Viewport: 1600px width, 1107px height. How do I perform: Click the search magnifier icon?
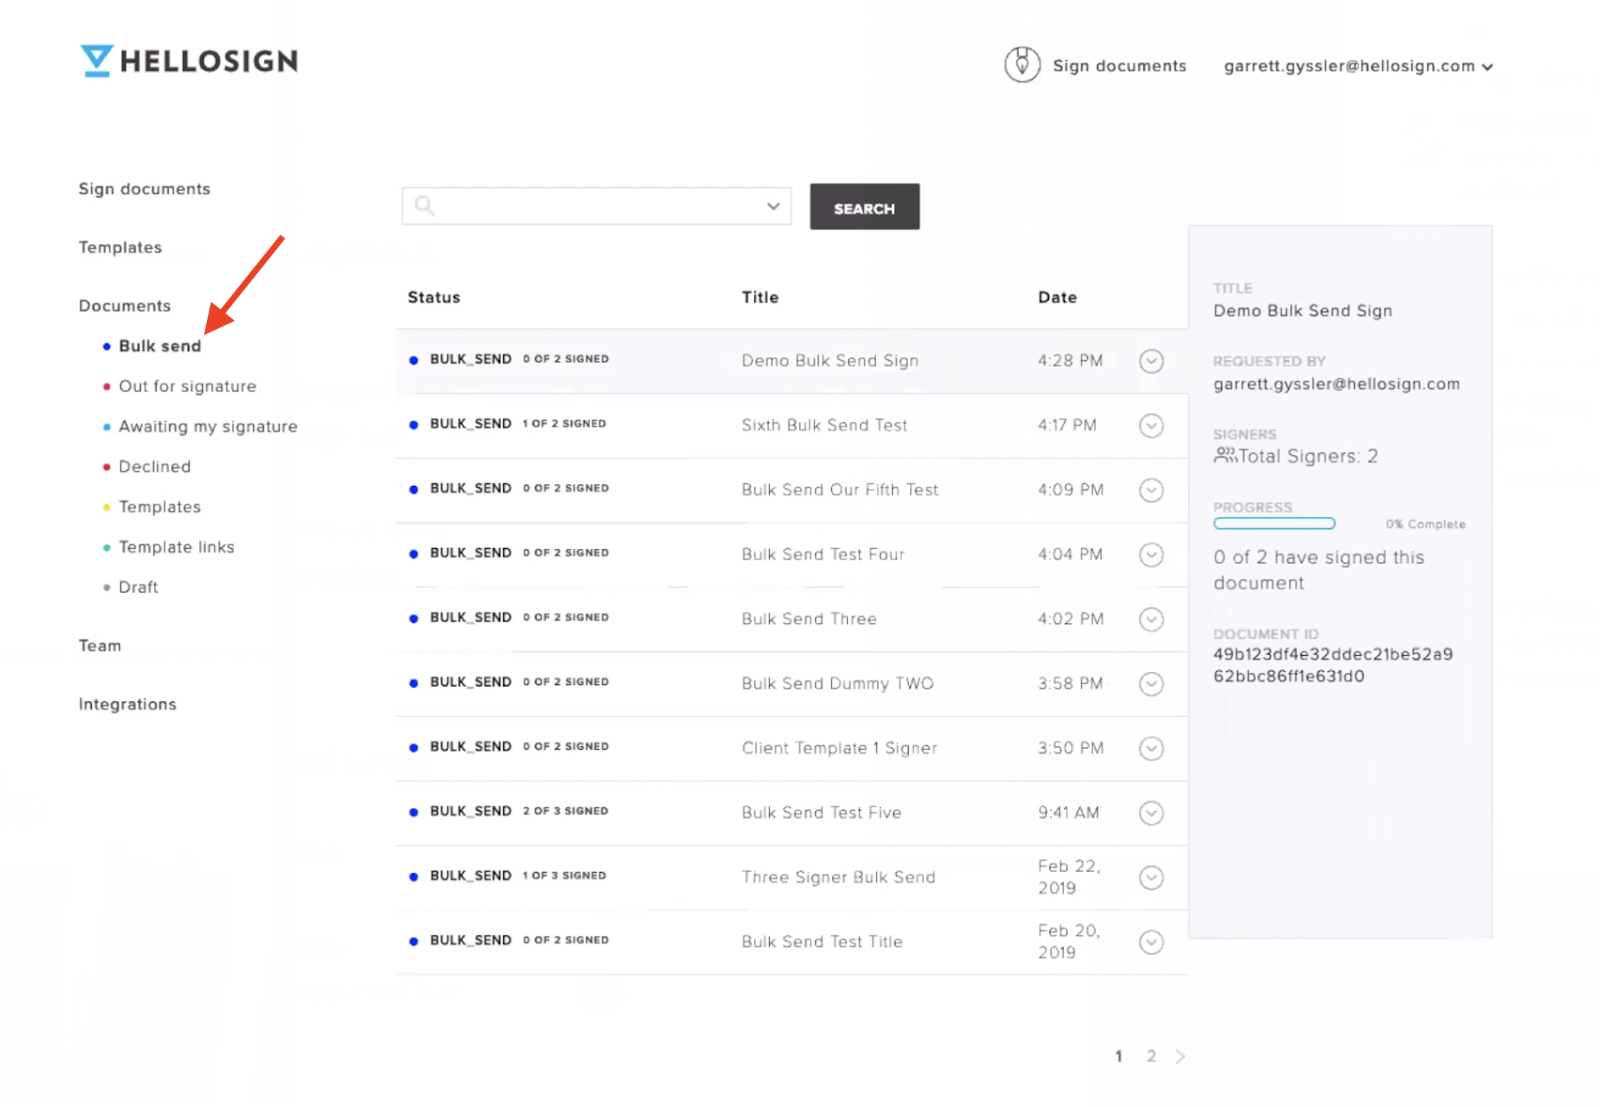point(425,206)
